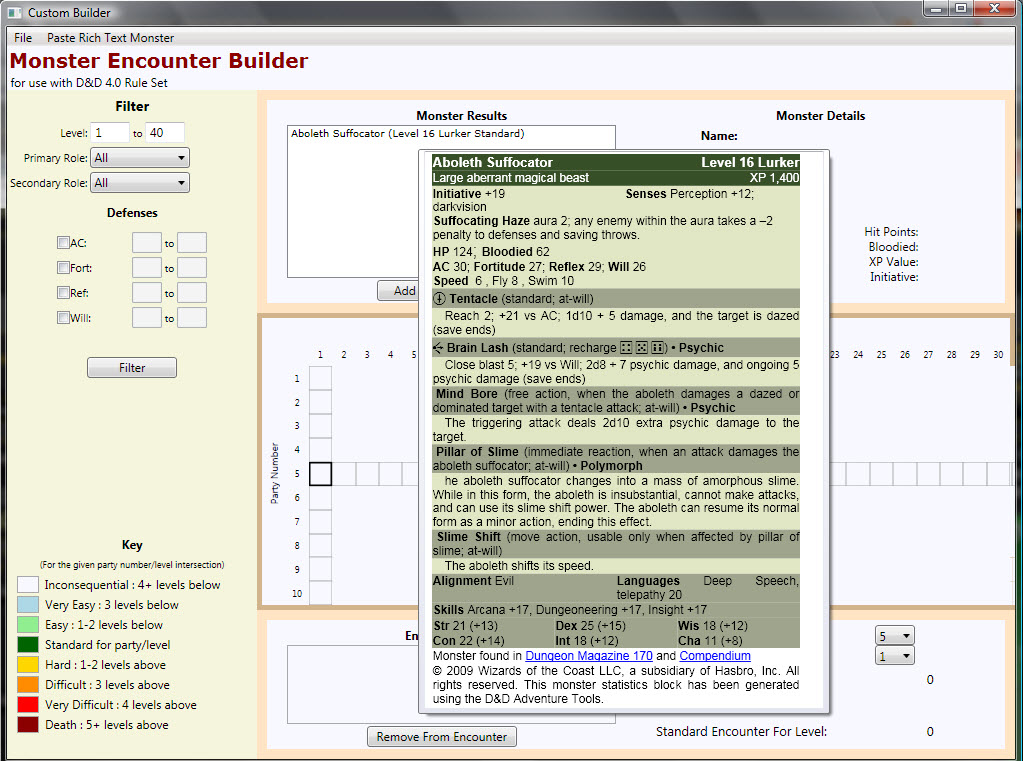Click the Standard dark green swatch

pos(28,644)
